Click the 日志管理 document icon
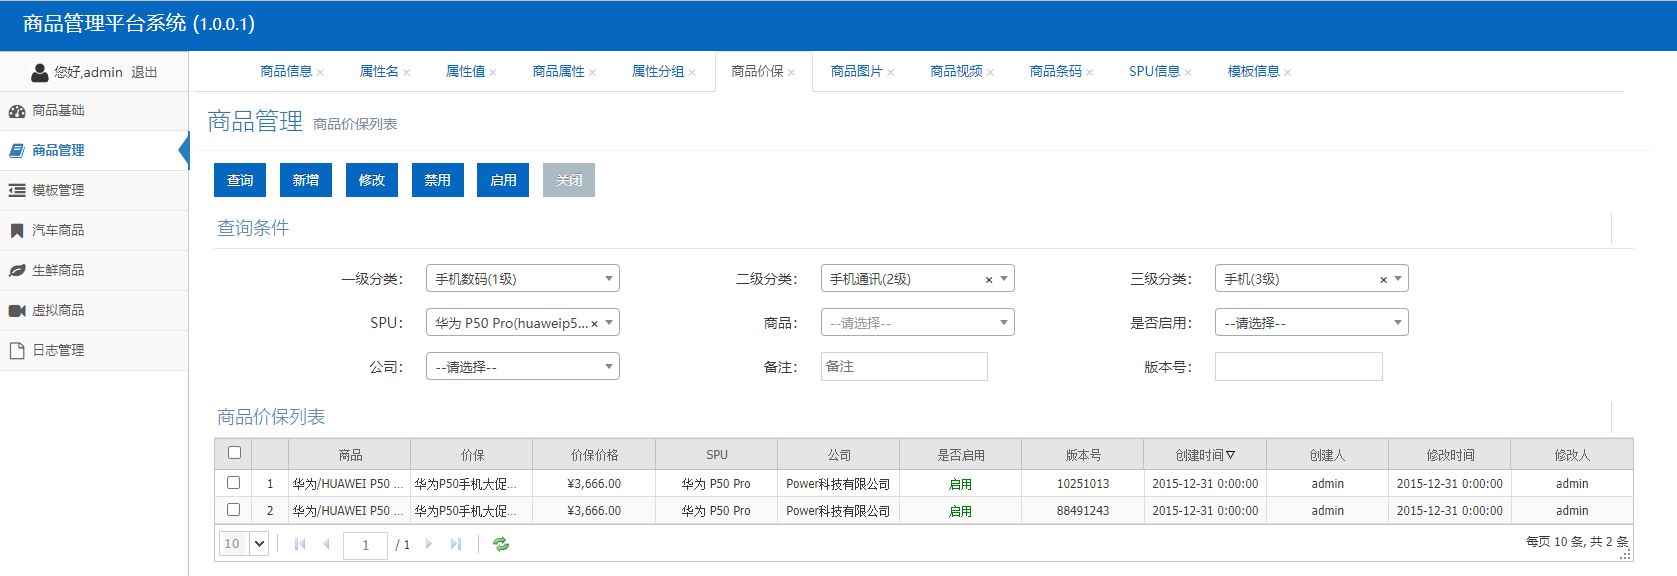The width and height of the screenshot is (1677, 576). pyautogui.click(x=17, y=350)
